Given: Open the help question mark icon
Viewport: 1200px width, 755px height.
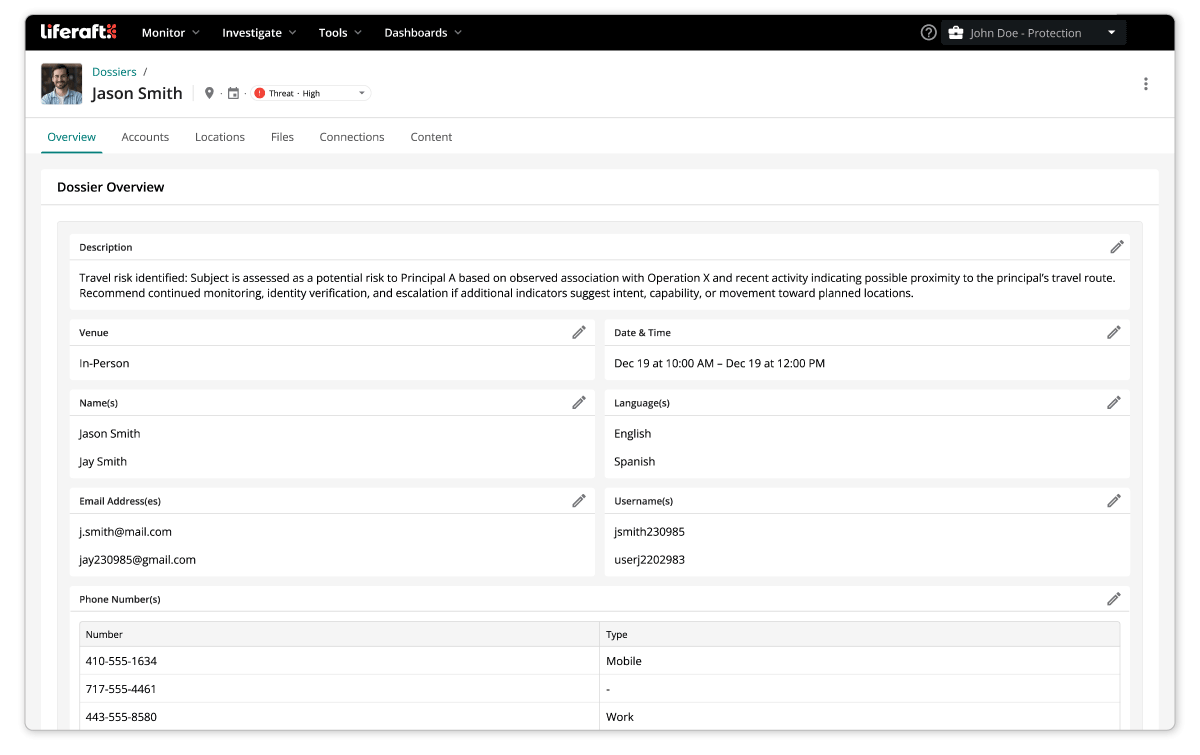Looking at the screenshot, I should (928, 32).
